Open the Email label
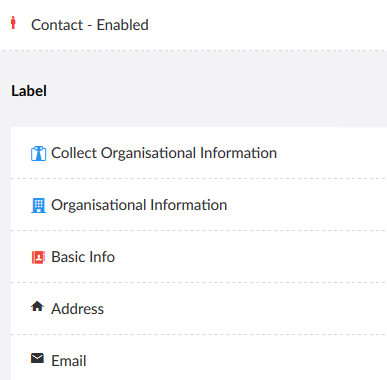387x380 pixels. tap(69, 361)
